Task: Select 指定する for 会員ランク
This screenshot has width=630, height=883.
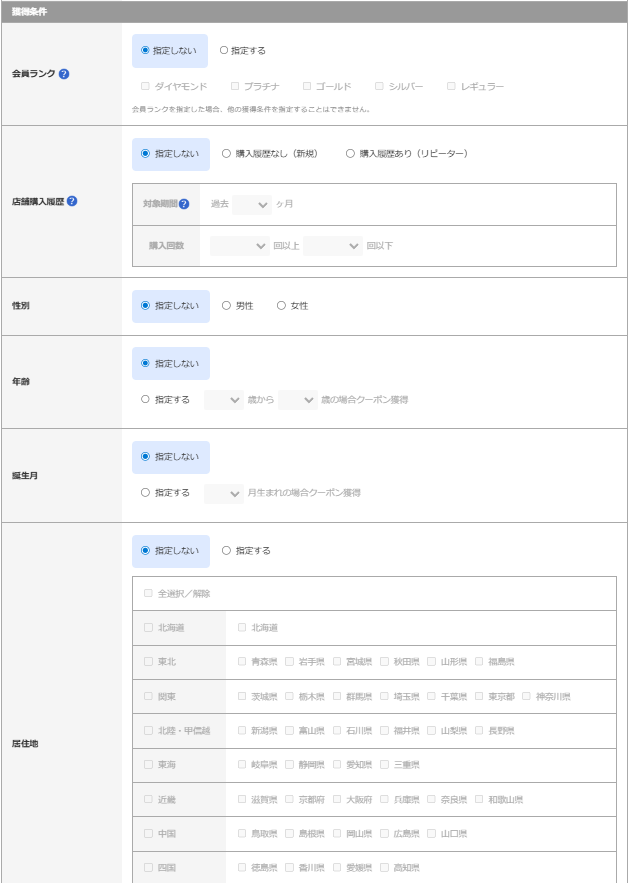Action: [x=225, y=50]
